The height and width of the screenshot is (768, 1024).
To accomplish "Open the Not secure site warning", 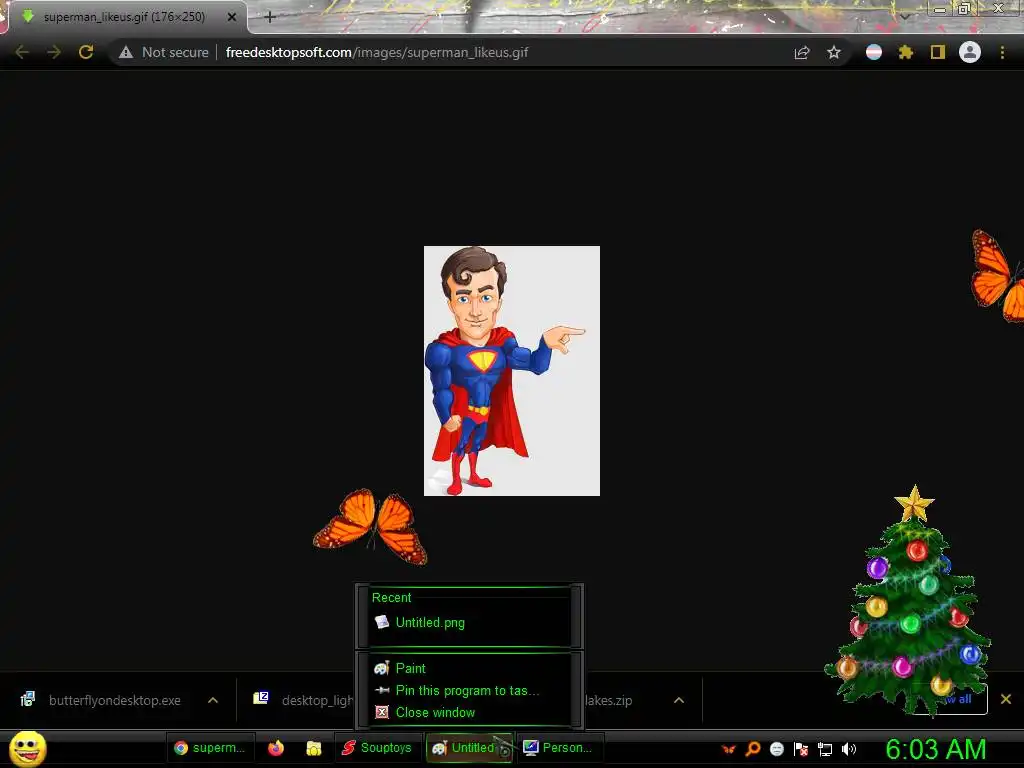I will tap(163, 52).
